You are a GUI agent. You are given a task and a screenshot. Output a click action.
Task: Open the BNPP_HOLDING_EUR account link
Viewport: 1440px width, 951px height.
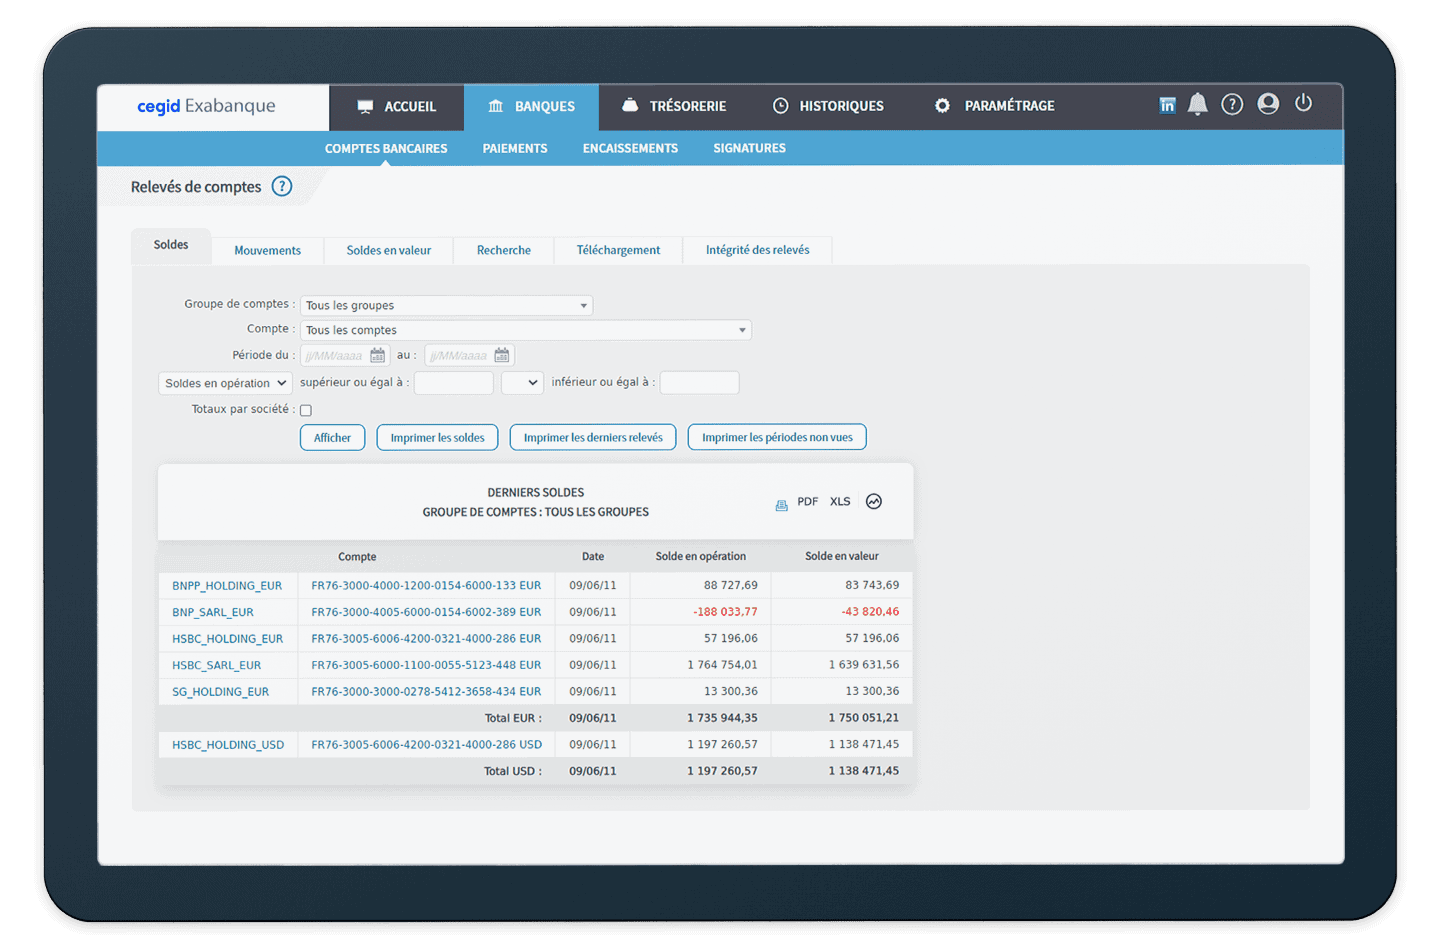point(227,586)
